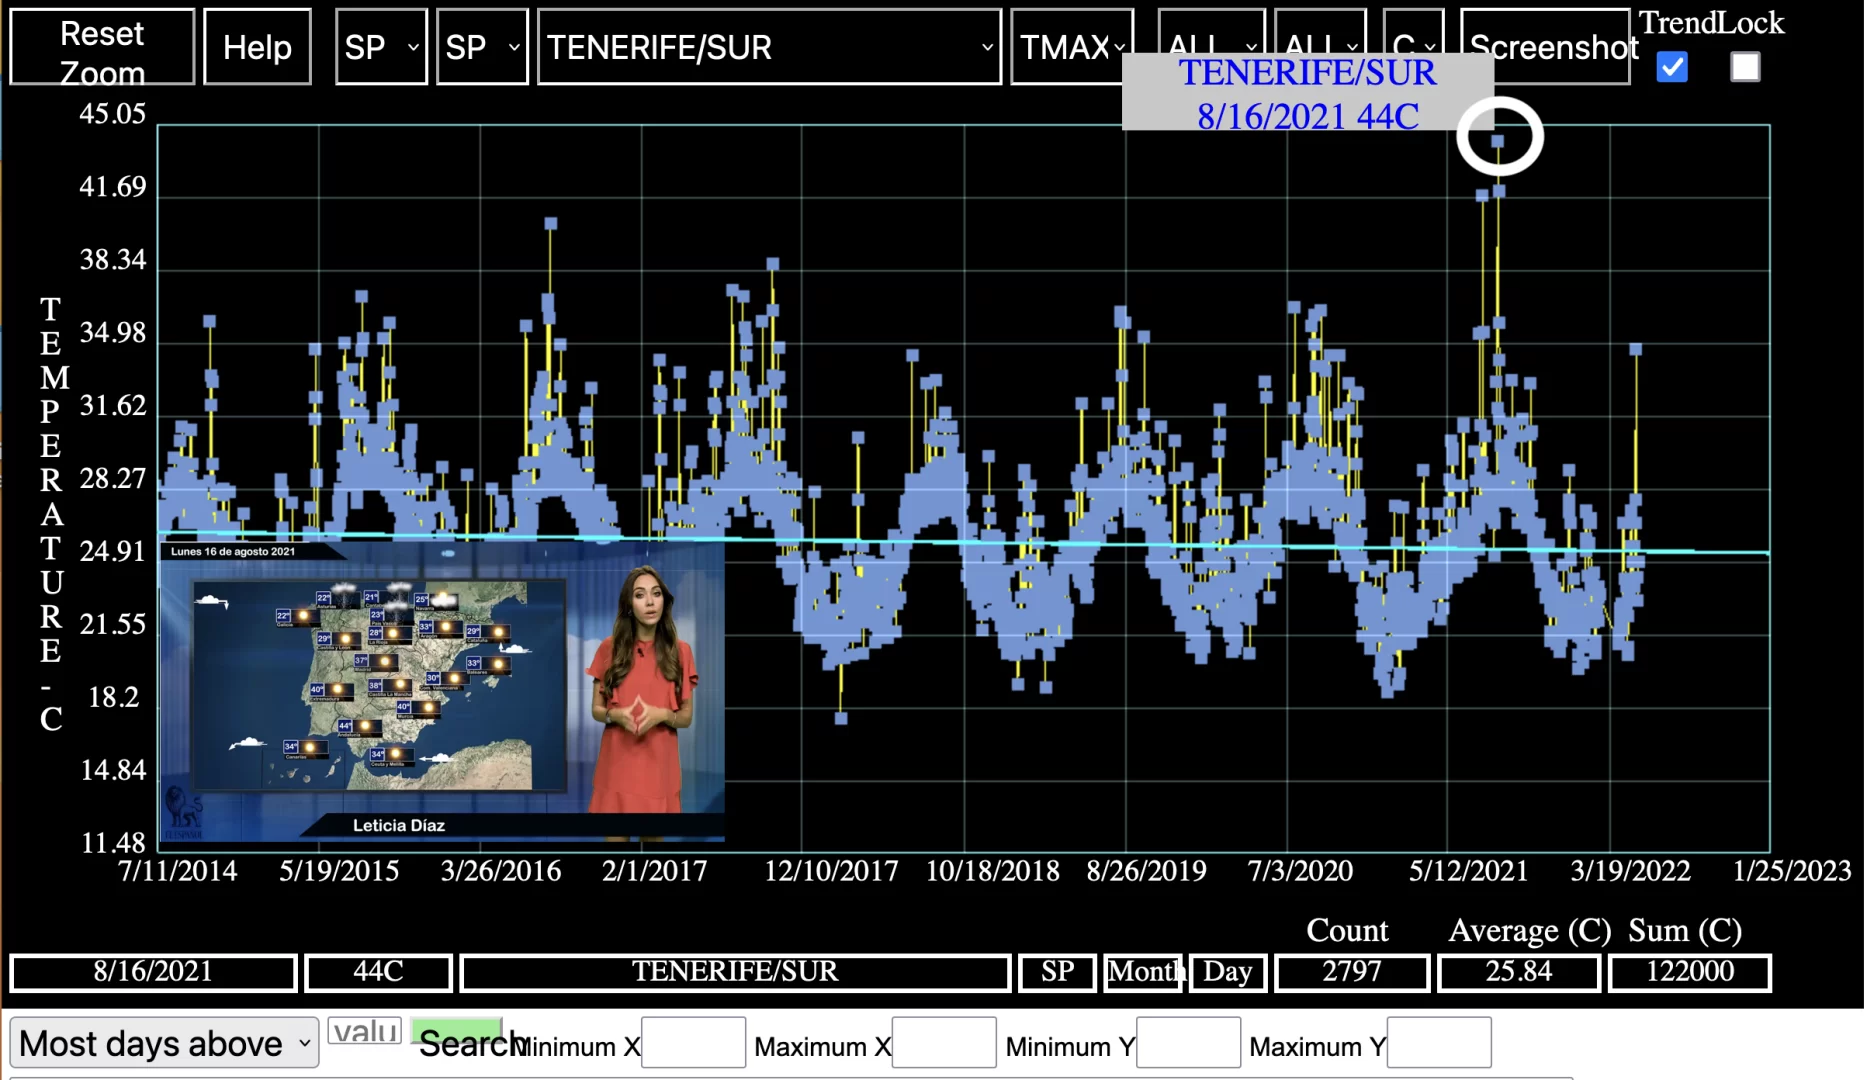Enable the unchecked TrendLock checkbox
1867x1080 pixels.
click(1745, 67)
